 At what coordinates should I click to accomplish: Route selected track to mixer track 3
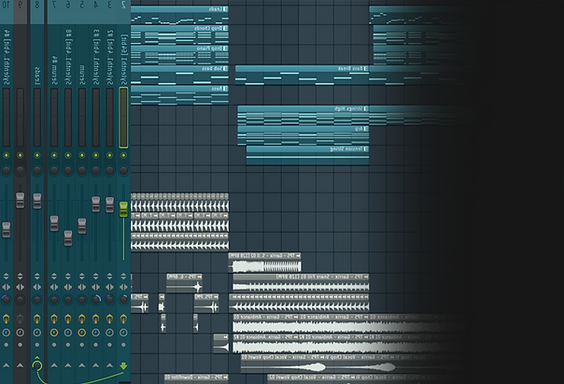pyautogui.click(x=110, y=365)
